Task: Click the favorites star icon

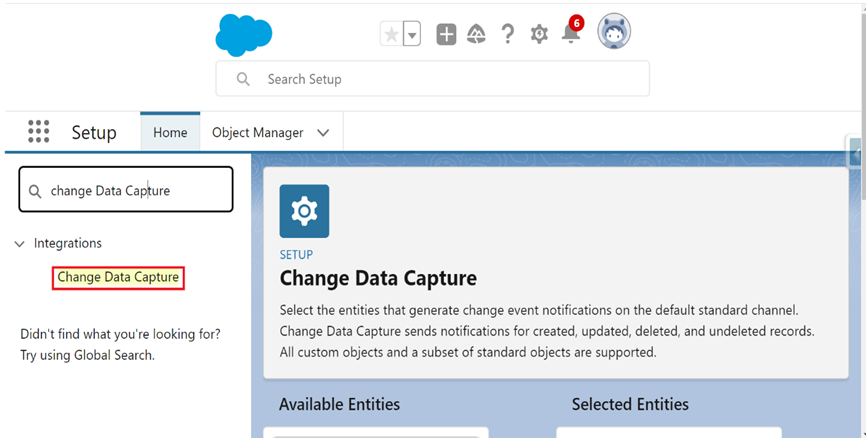Action: (392, 35)
